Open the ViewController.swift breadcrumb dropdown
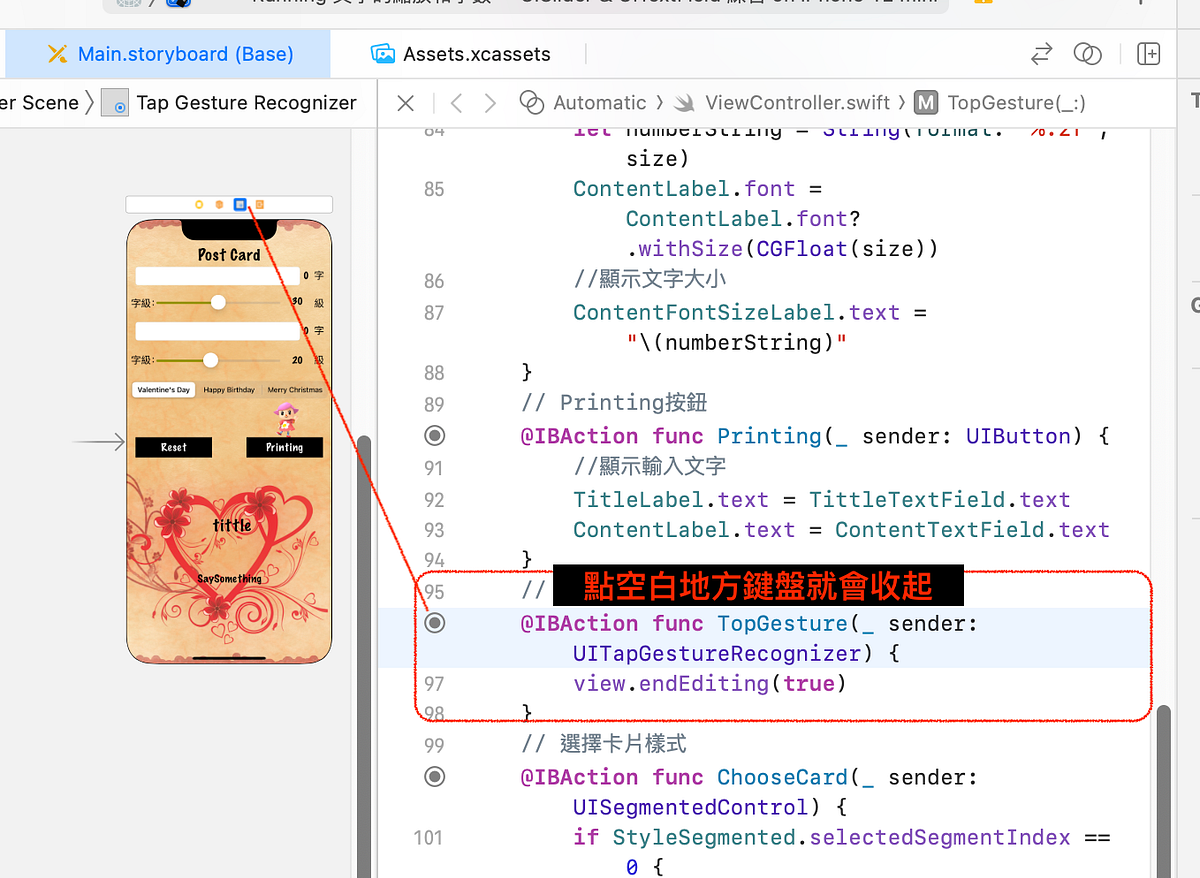 coord(797,102)
